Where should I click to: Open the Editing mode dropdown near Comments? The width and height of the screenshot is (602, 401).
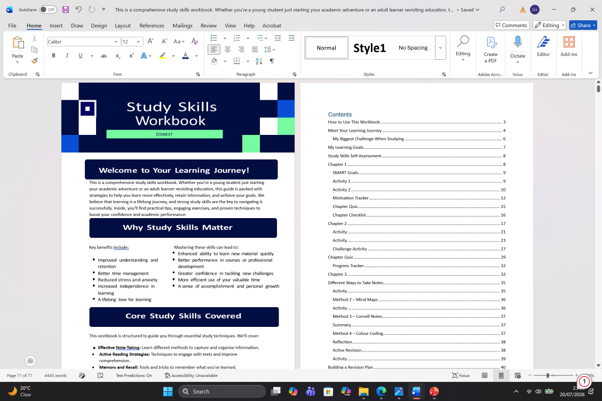(549, 25)
